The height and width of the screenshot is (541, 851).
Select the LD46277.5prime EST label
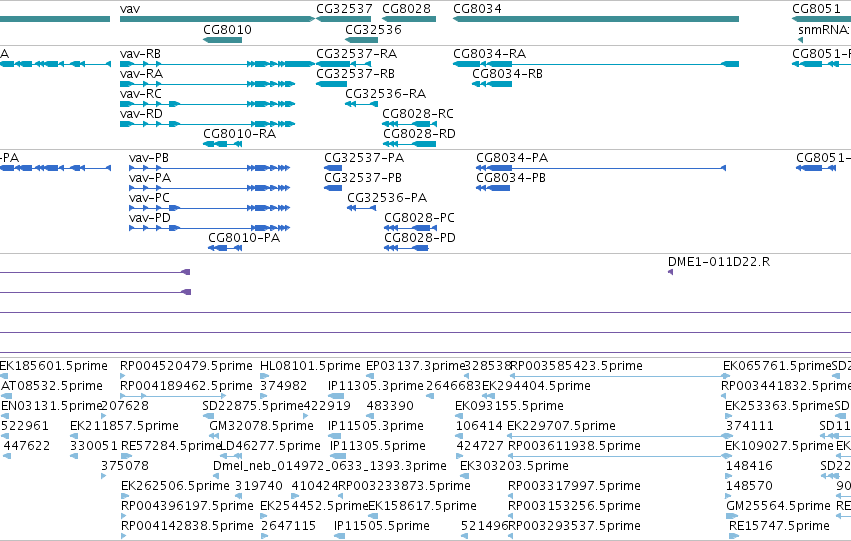click(x=270, y=447)
